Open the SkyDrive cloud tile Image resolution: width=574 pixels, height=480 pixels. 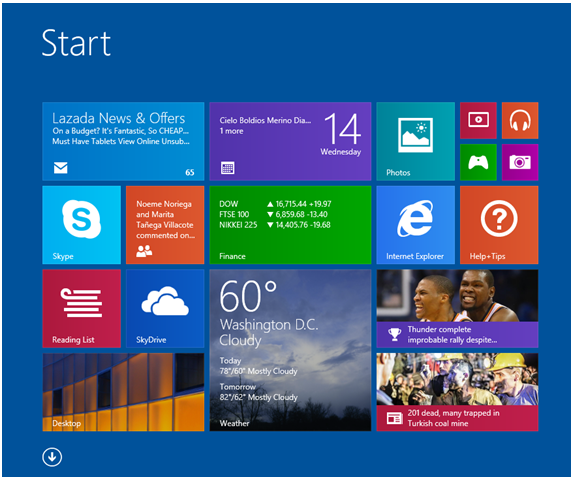tap(165, 308)
